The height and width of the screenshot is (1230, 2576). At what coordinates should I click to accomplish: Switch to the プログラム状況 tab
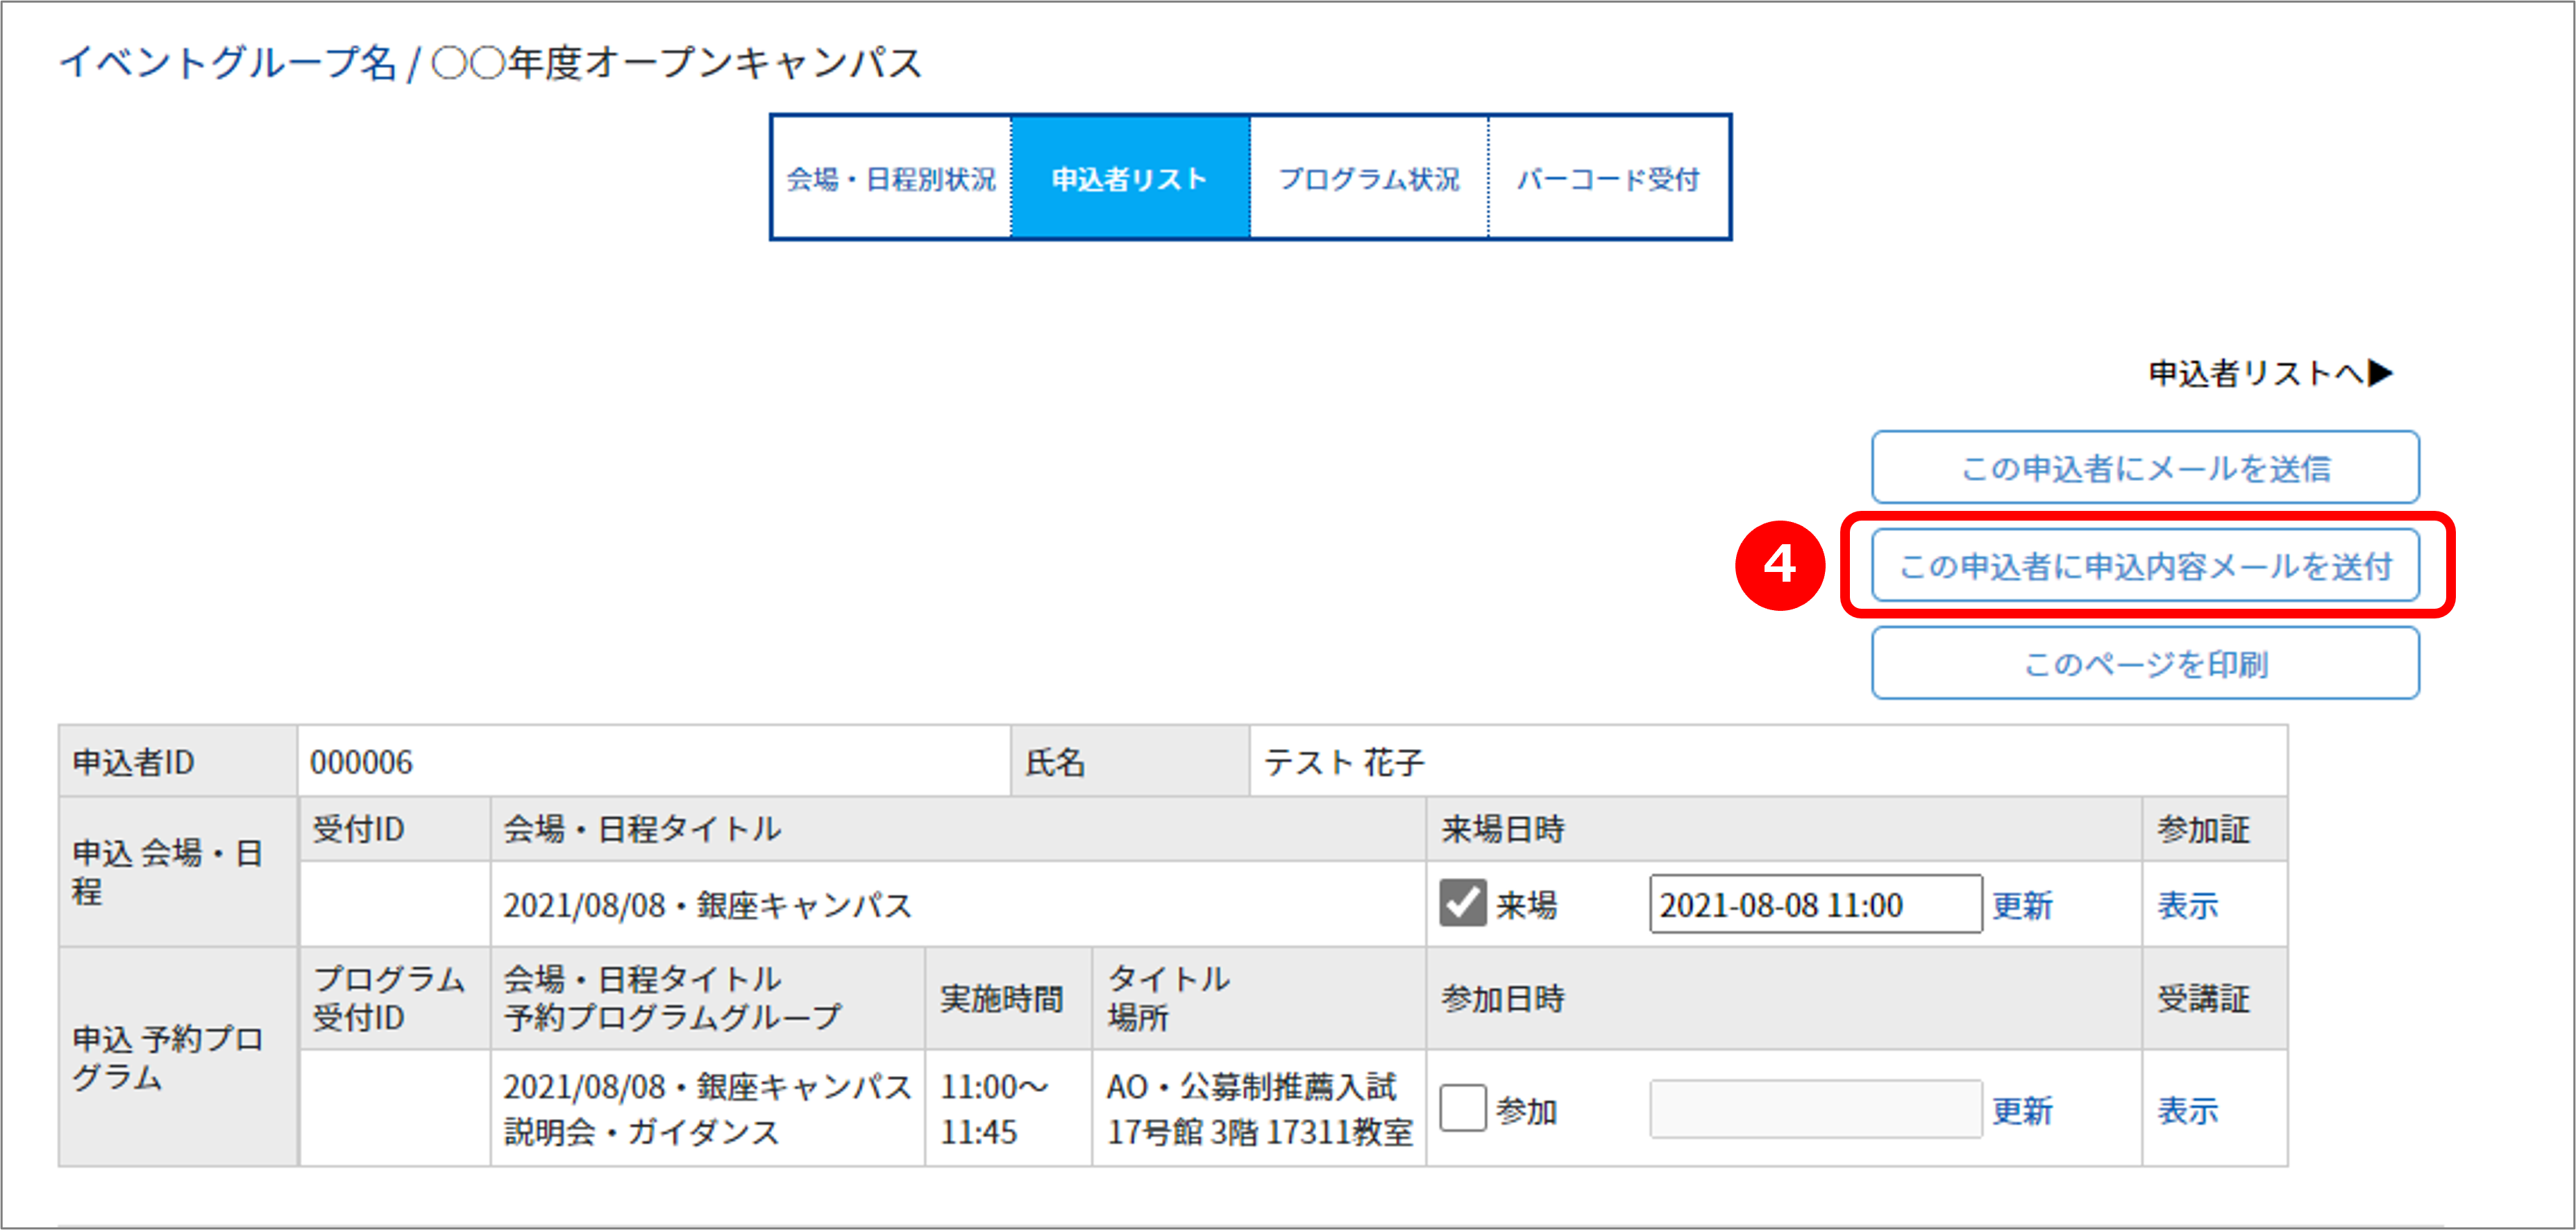[1369, 178]
